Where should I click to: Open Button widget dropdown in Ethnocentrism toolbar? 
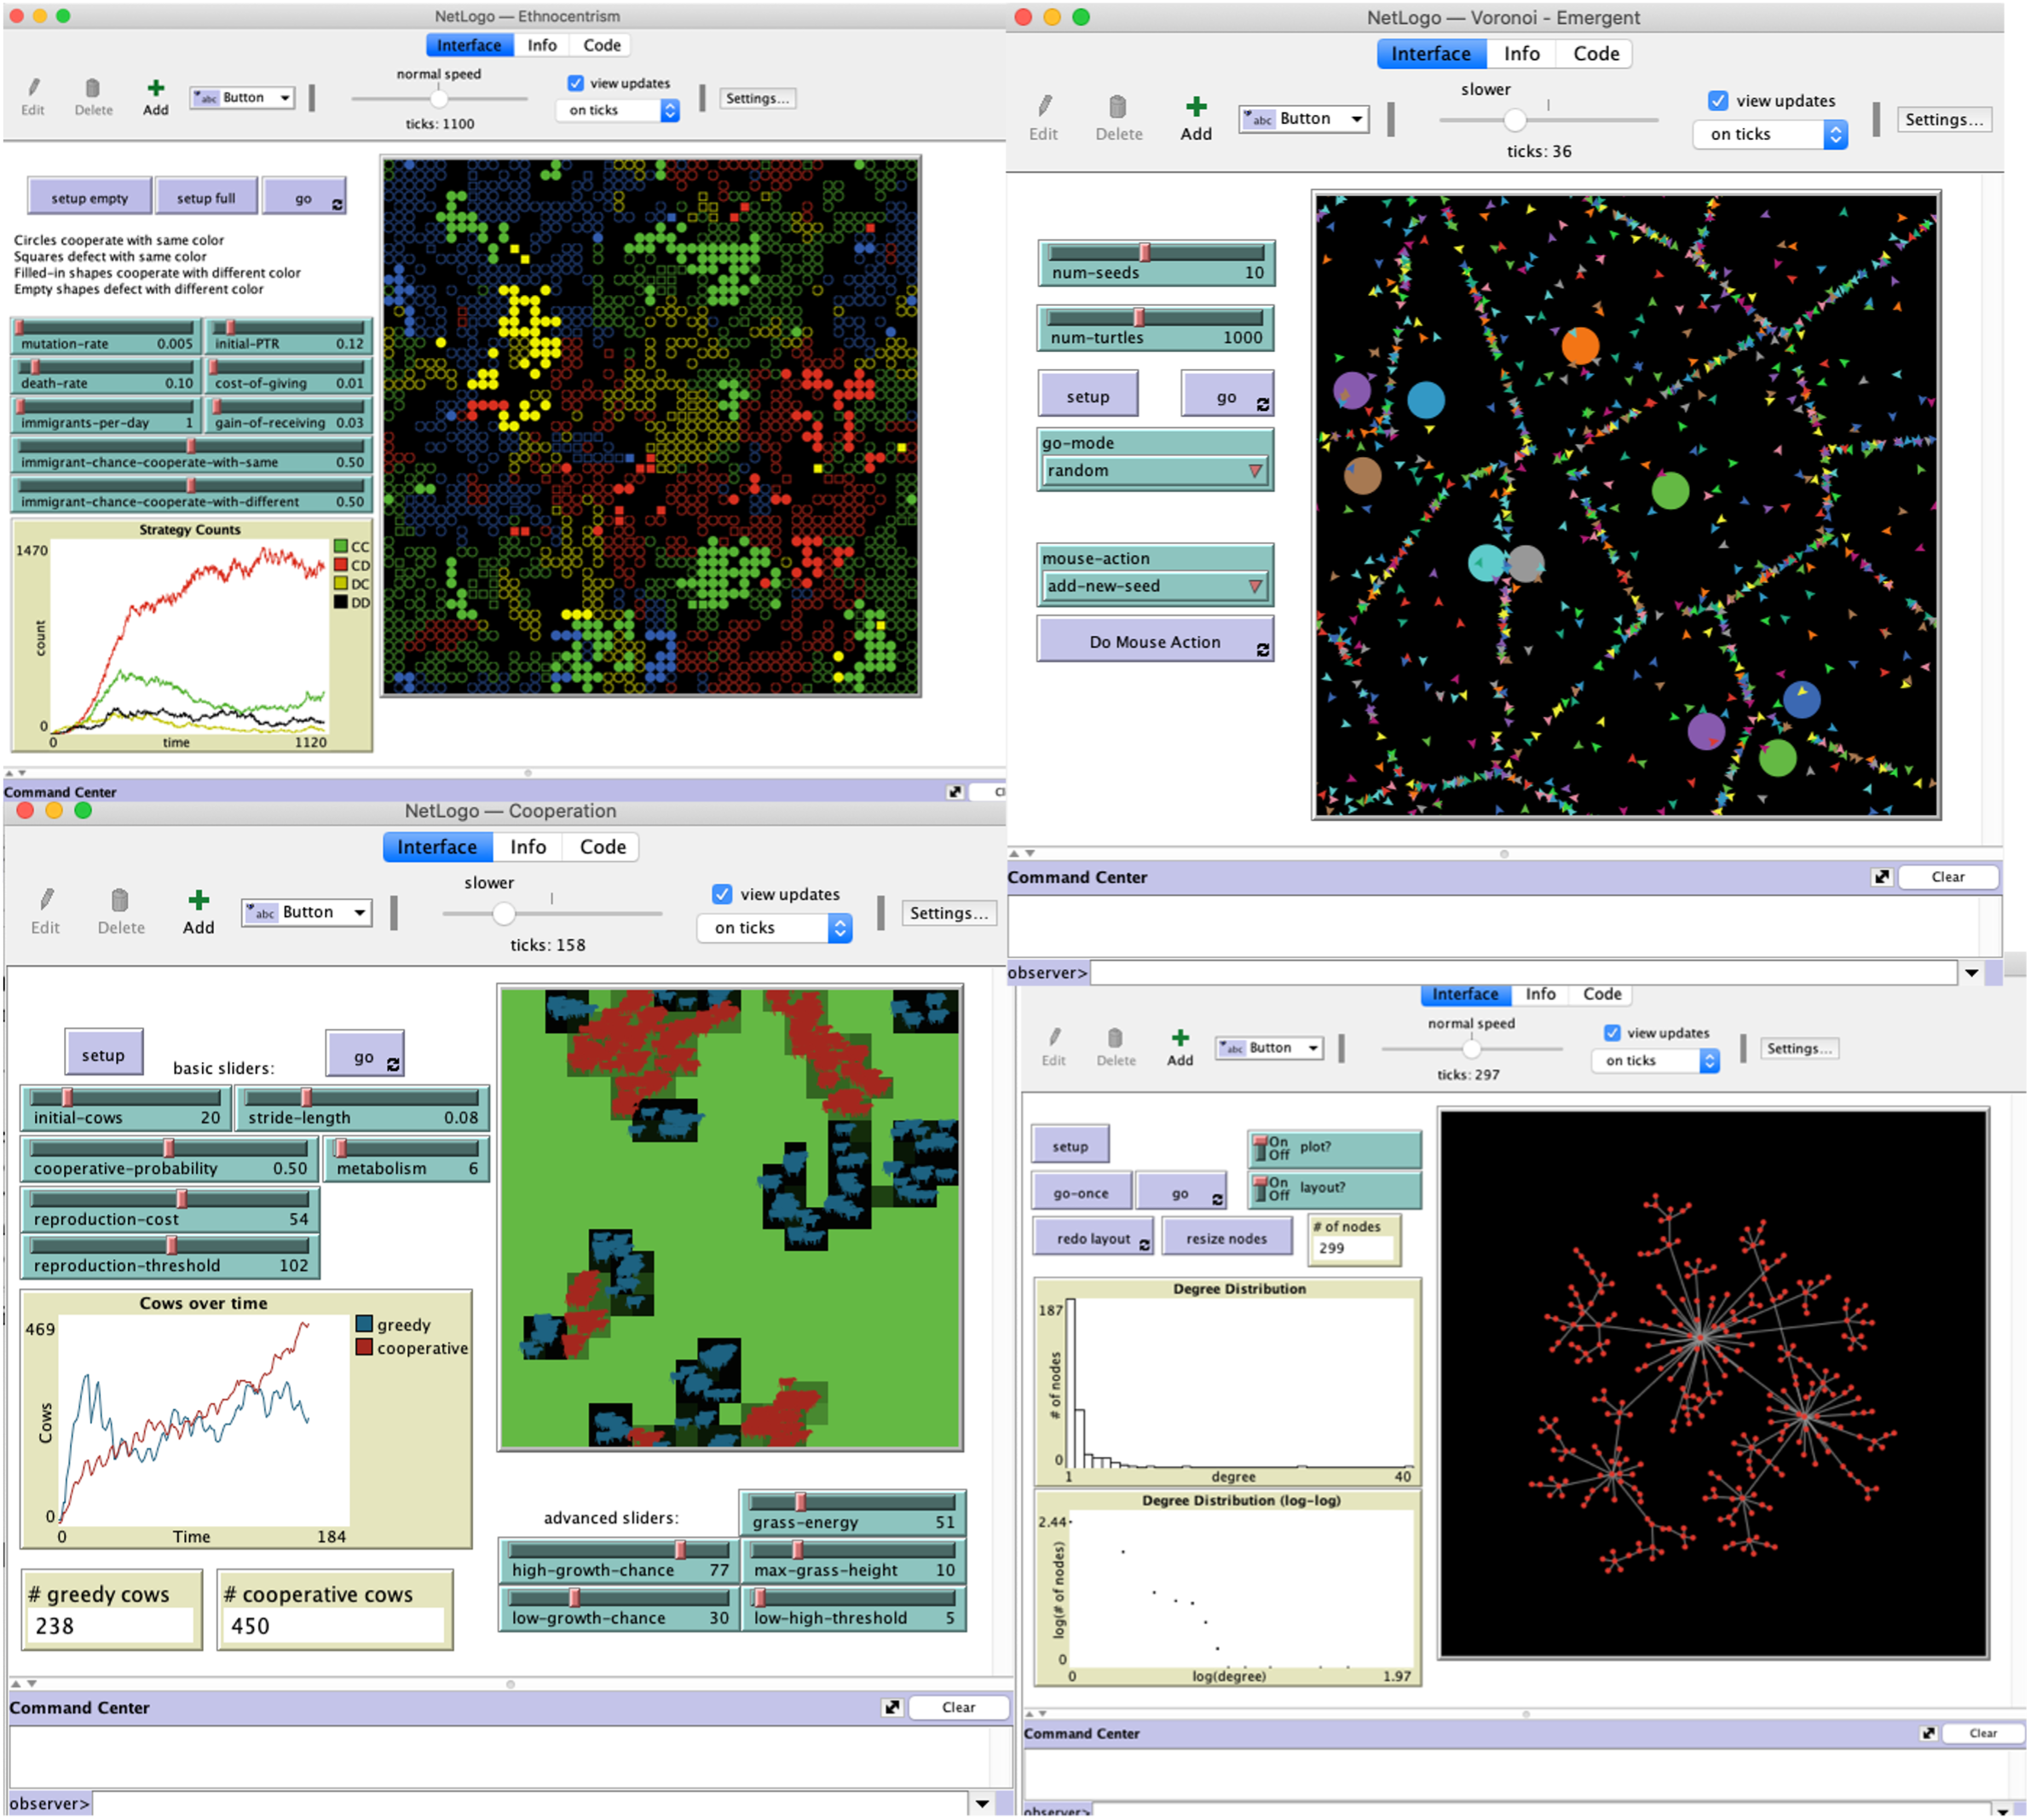pyautogui.click(x=243, y=97)
